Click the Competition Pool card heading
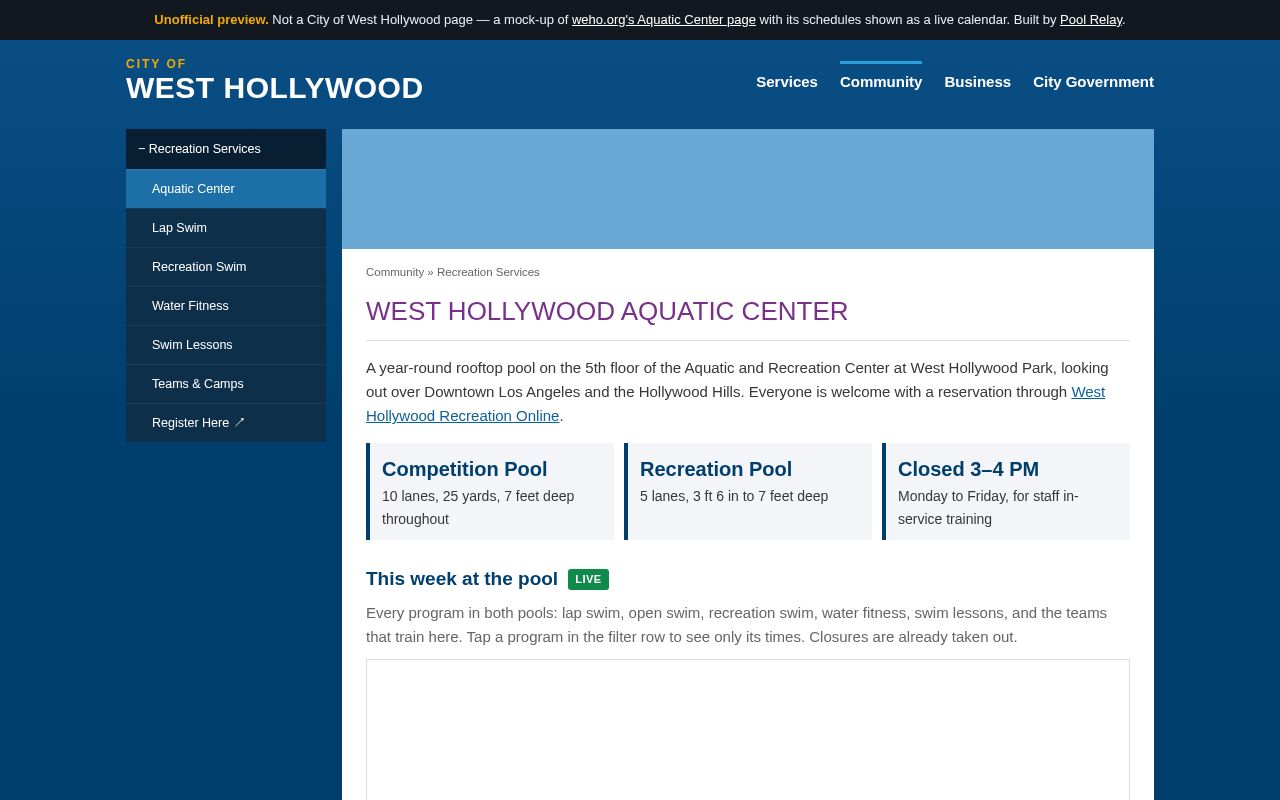This screenshot has width=1280, height=800. point(464,469)
